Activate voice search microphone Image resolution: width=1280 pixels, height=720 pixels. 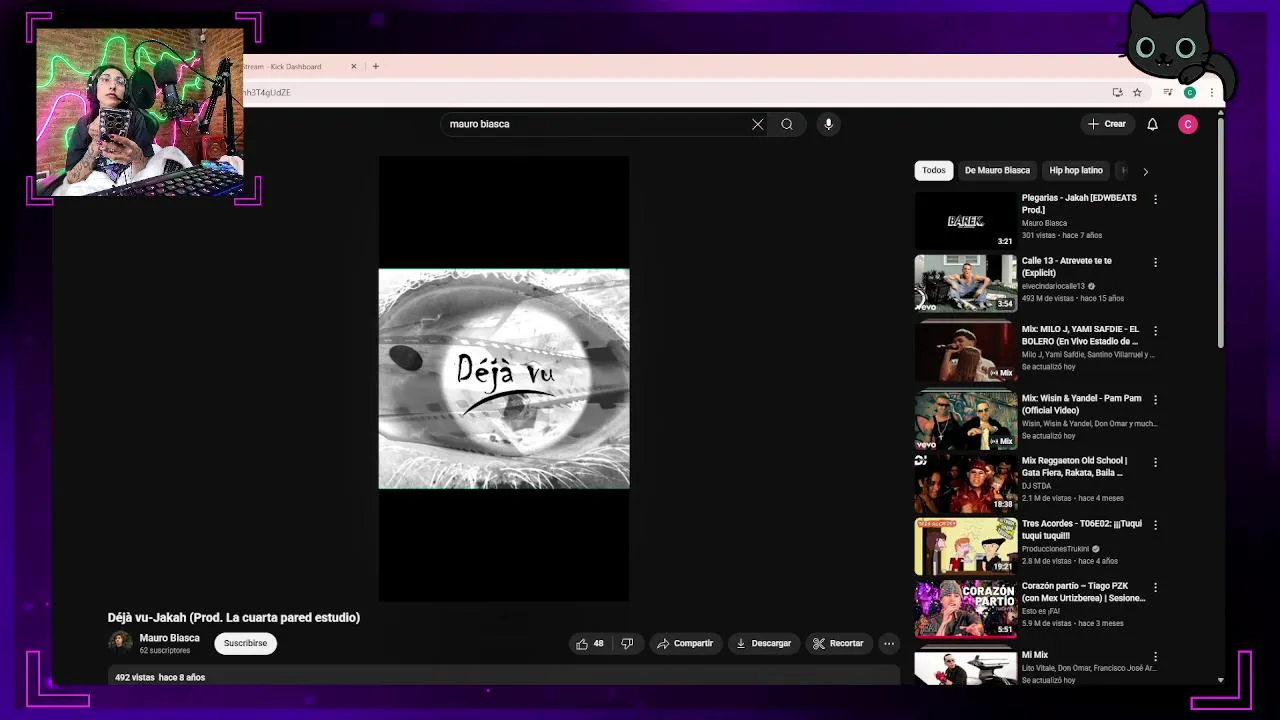[828, 124]
